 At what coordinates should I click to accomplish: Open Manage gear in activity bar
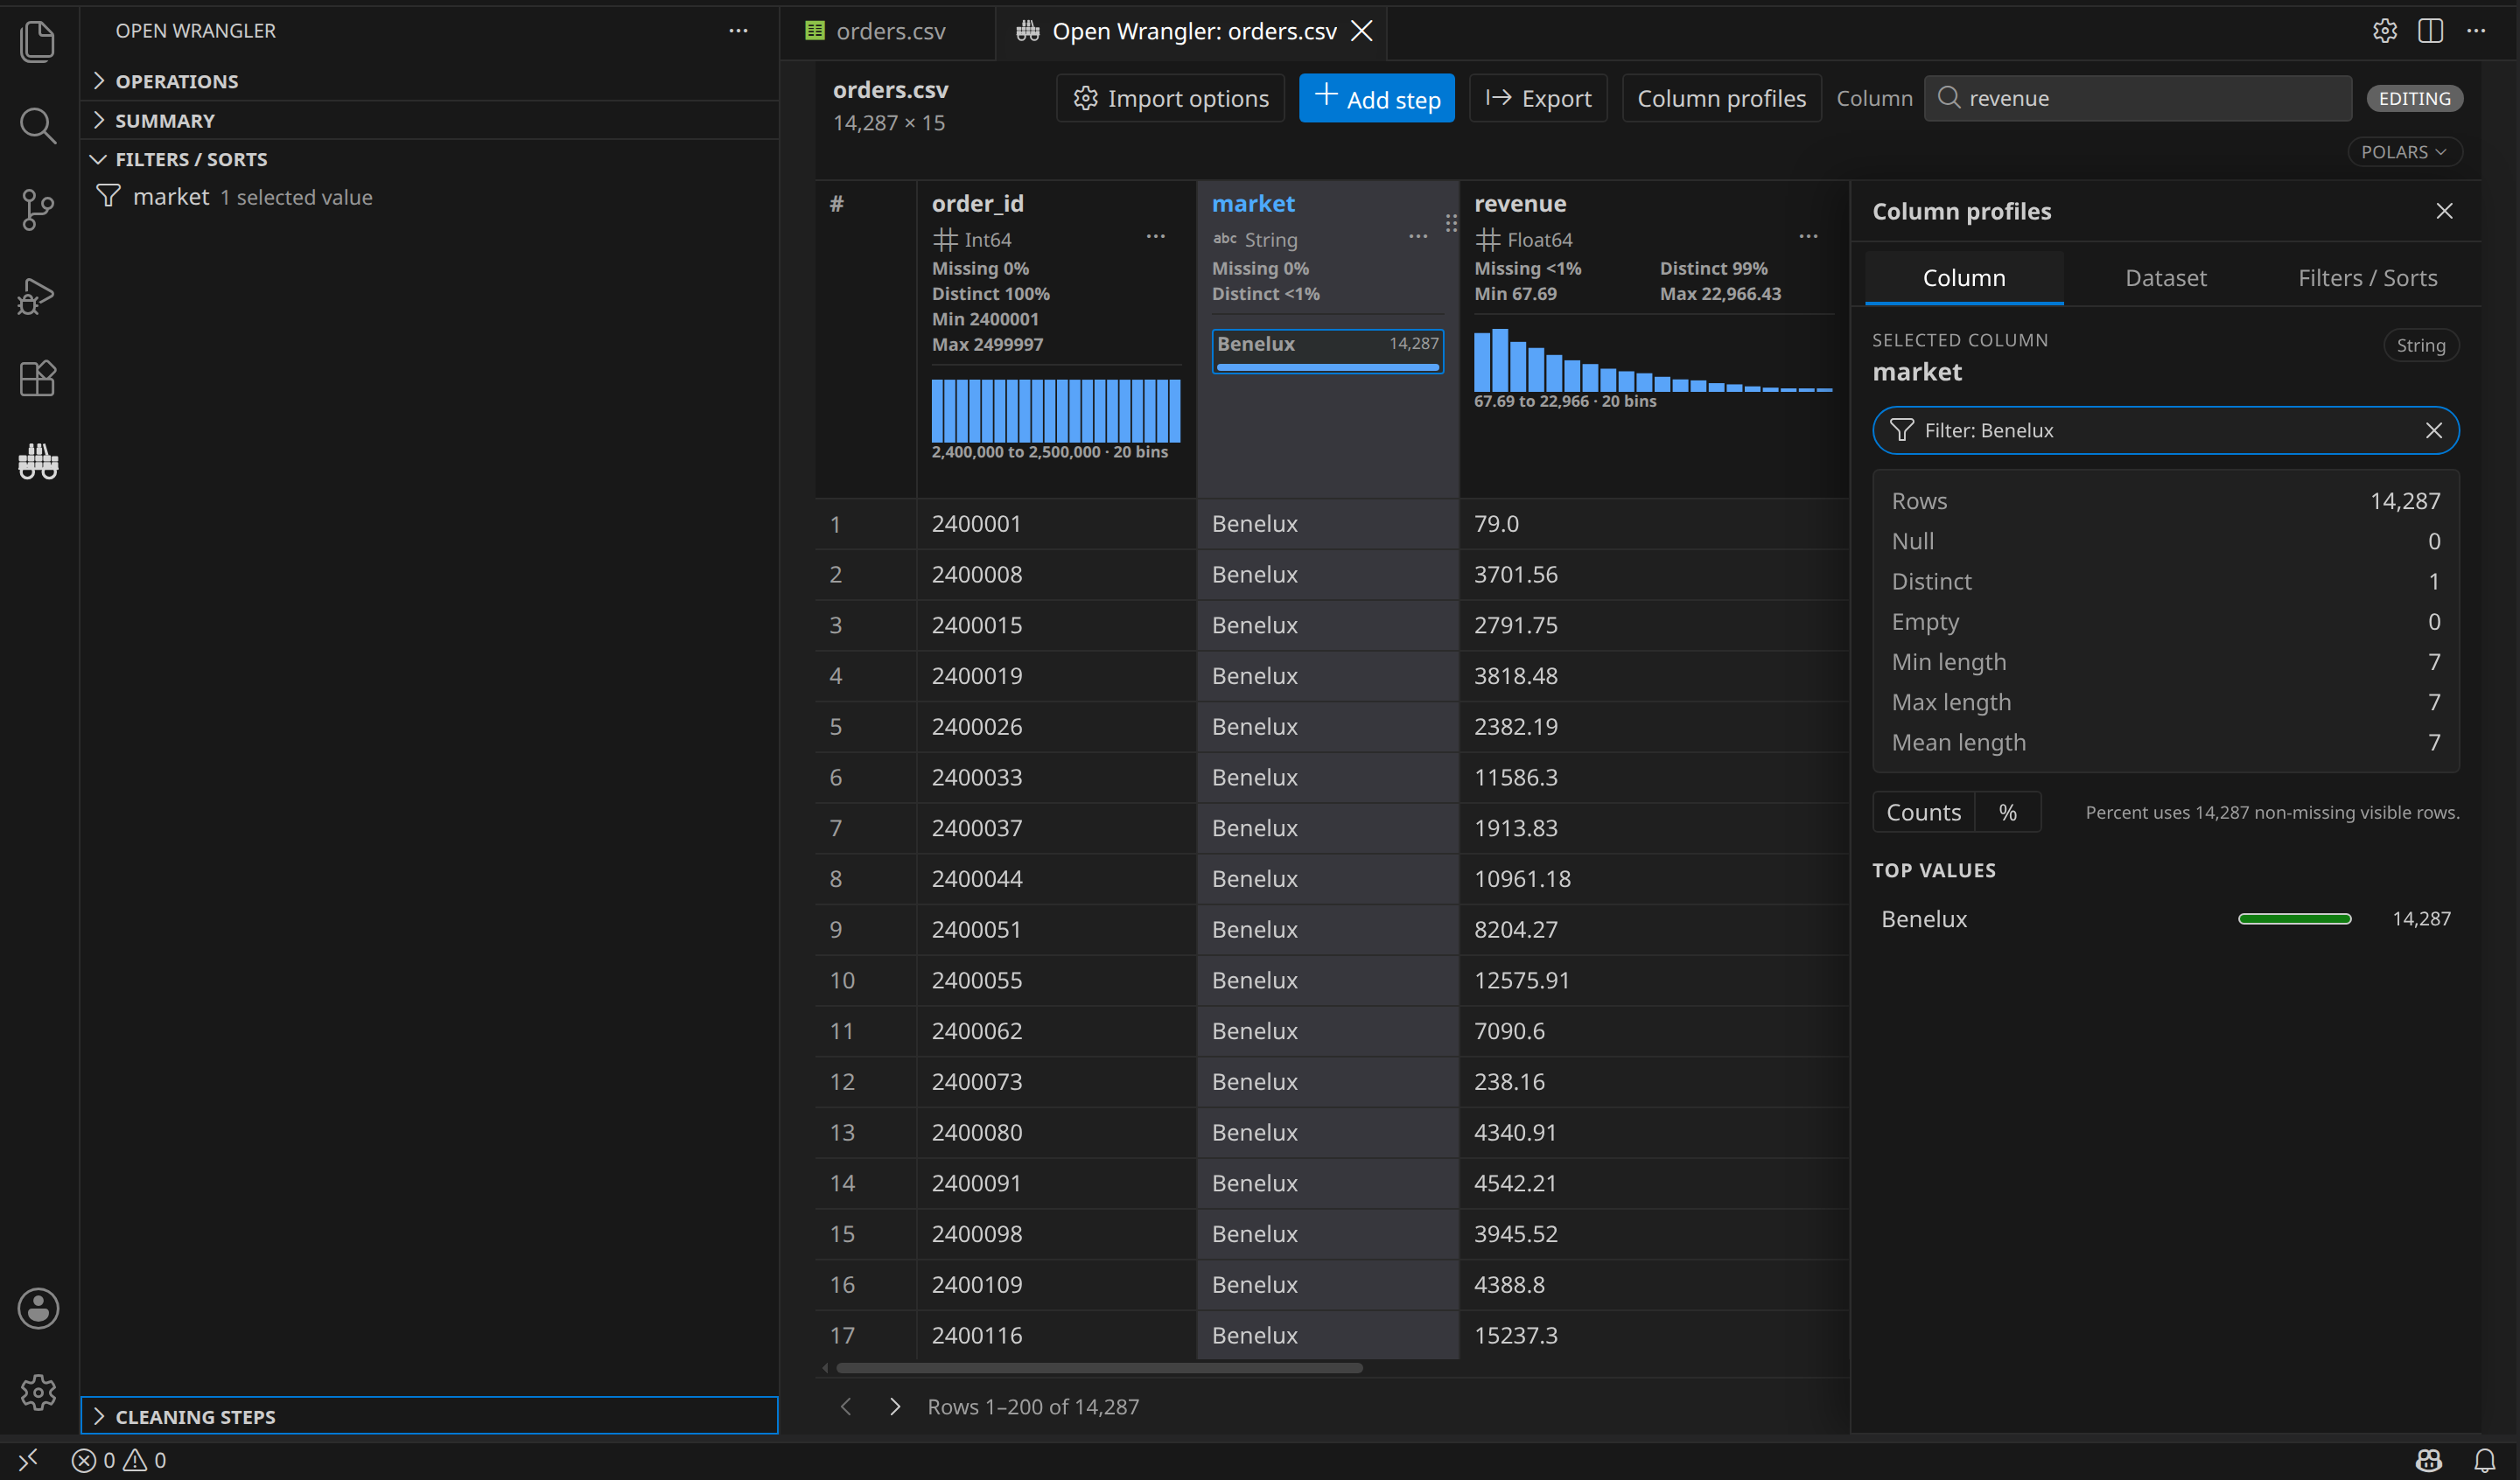[38, 1392]
